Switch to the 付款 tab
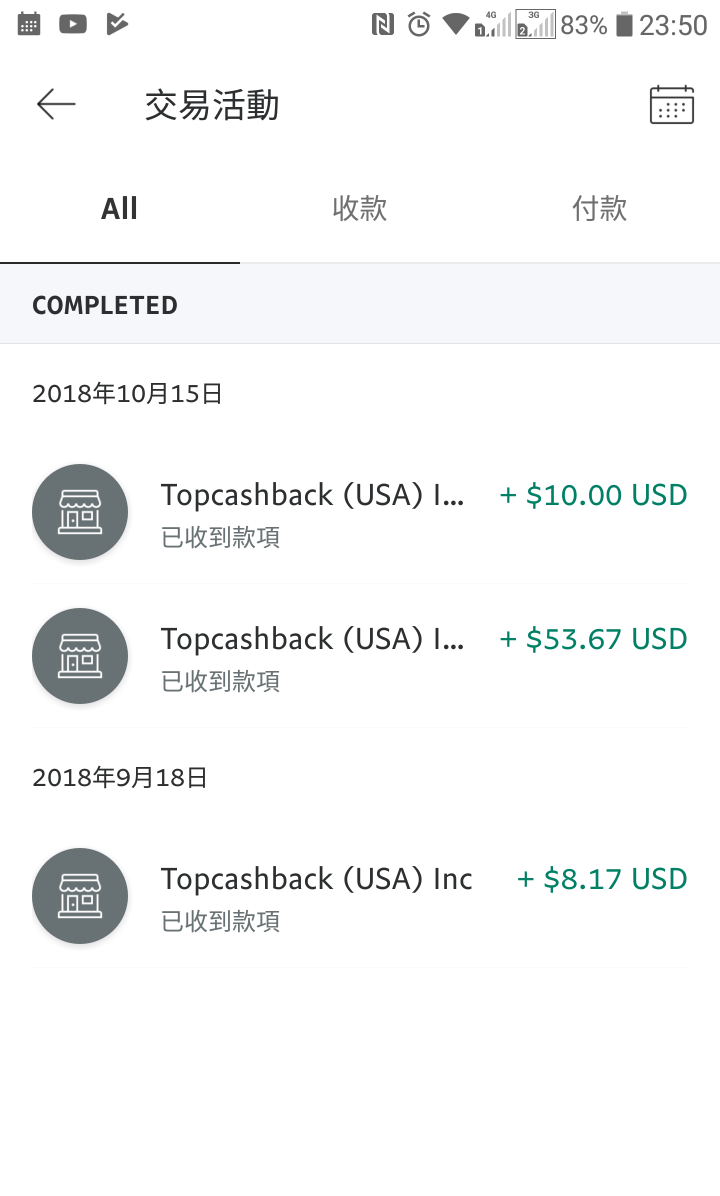The height and width of the screenshot is (1196, 720). tap(599, 209)
